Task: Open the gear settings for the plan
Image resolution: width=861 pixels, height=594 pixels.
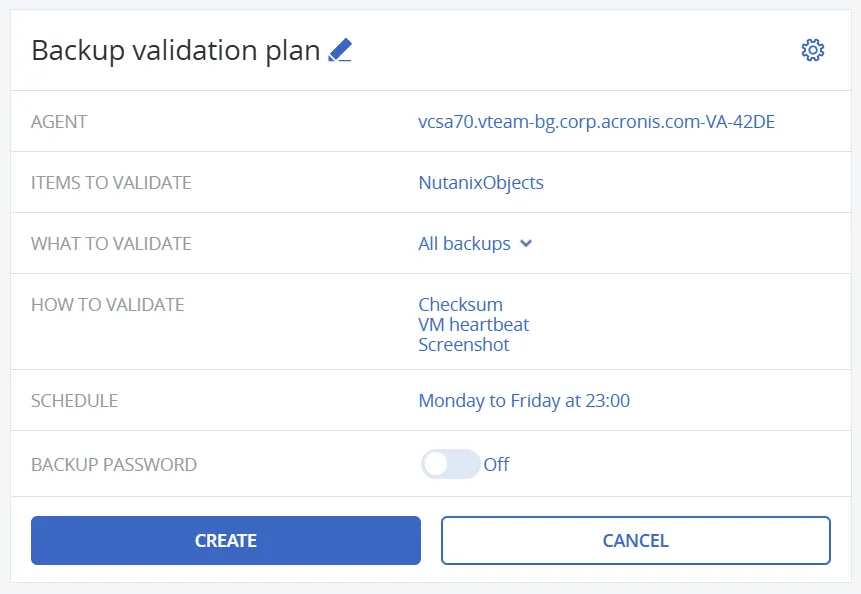Action: point(812,51)
